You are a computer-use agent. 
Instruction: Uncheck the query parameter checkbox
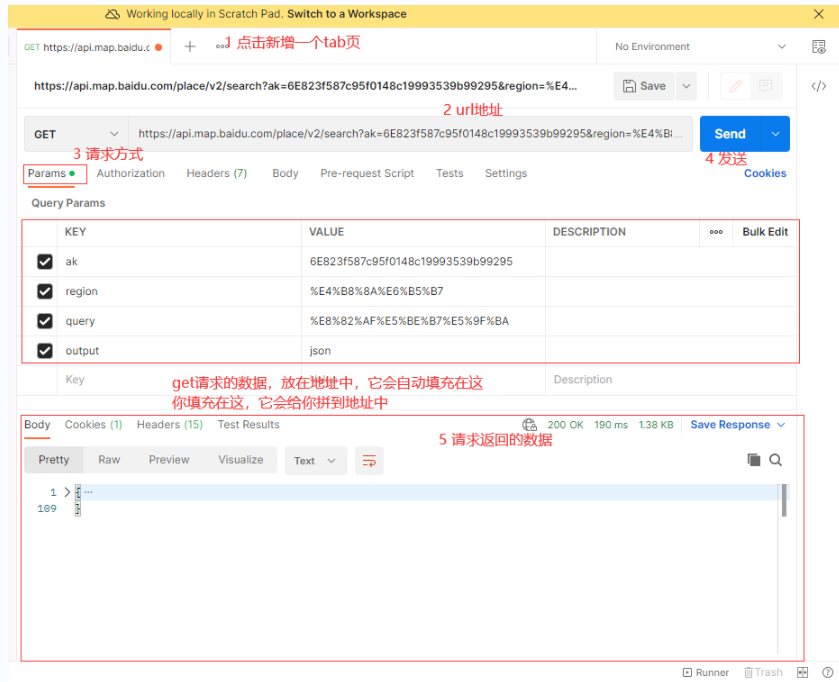pos(45,321)
